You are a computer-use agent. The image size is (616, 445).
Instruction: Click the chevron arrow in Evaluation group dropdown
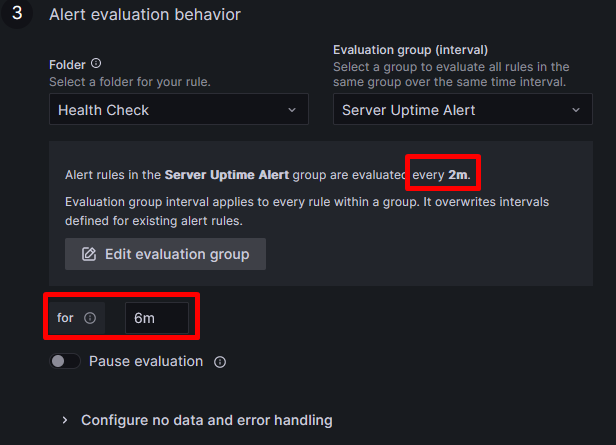point(576,110)
